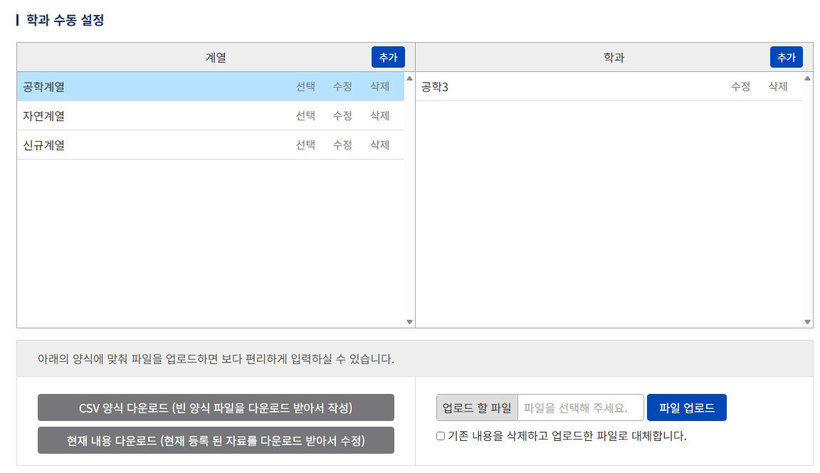Modify 신규계열 using 수정
This screenshot has height=473, width=820.
[x=342, y=145]
